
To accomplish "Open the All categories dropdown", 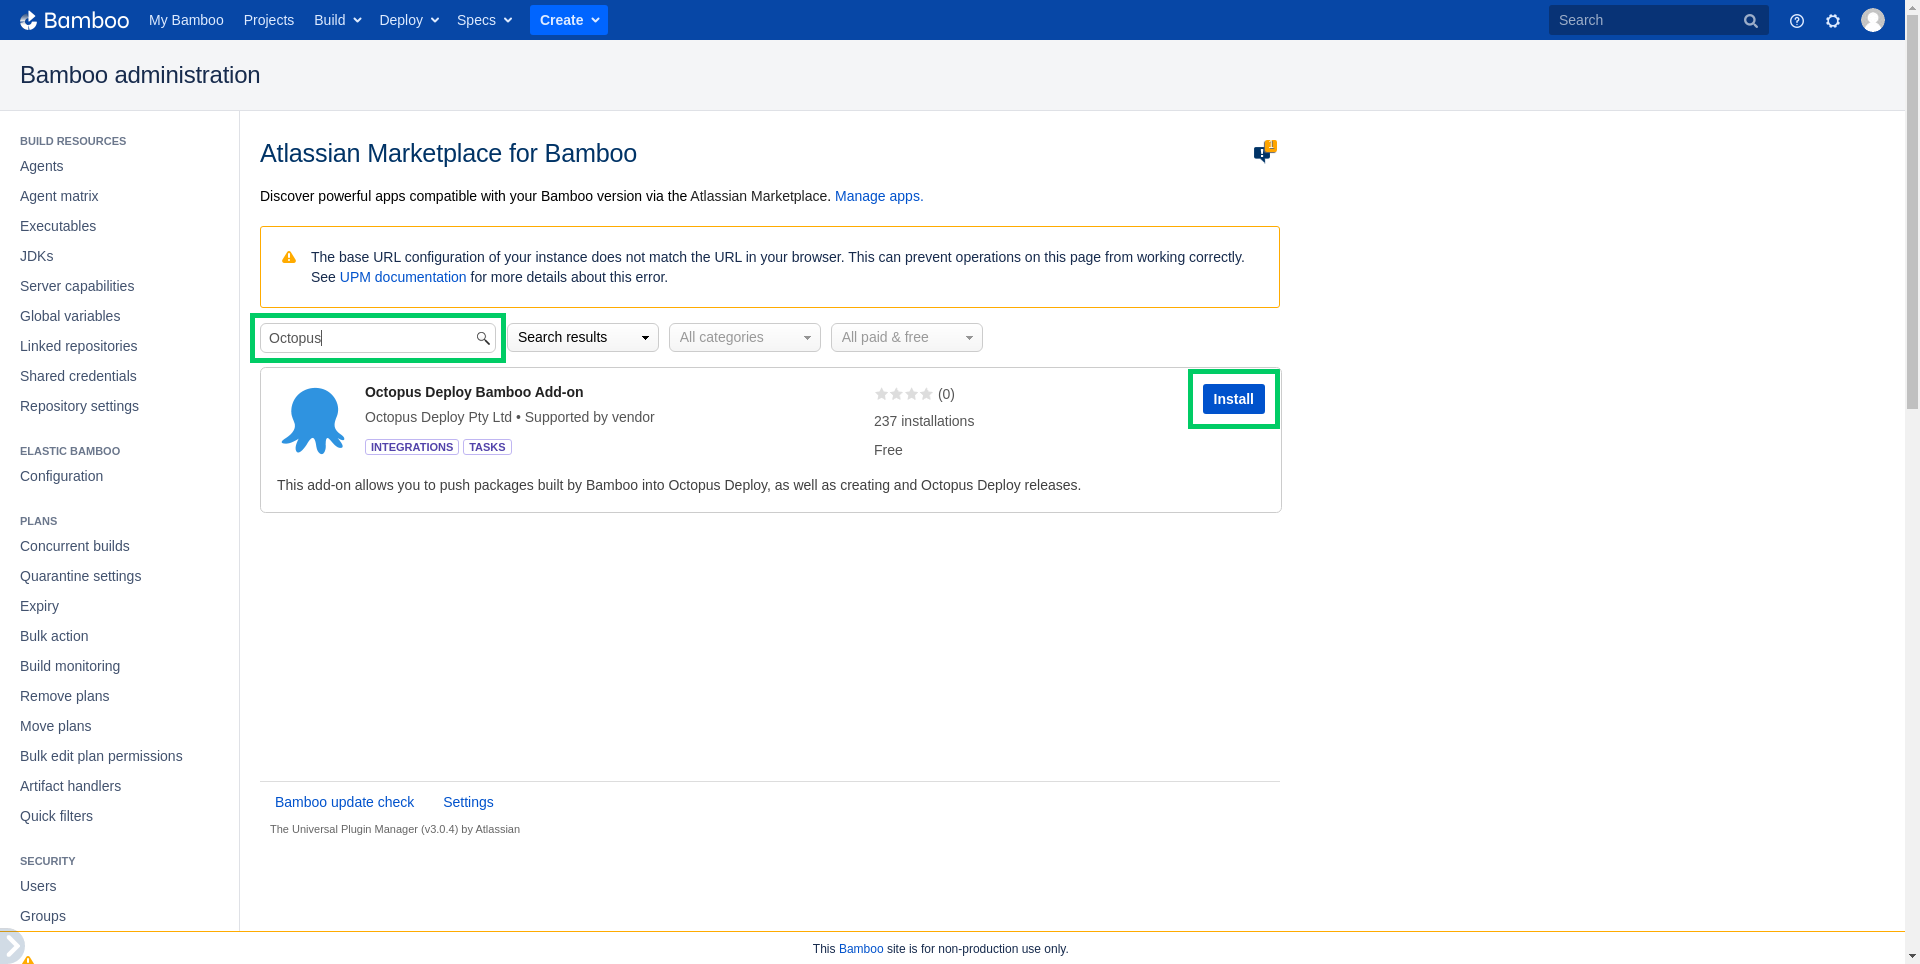I will pos(745,337).
